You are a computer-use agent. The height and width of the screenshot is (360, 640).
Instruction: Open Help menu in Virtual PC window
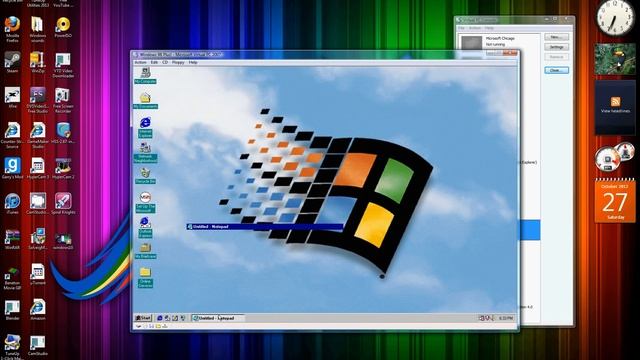(193, 62)
